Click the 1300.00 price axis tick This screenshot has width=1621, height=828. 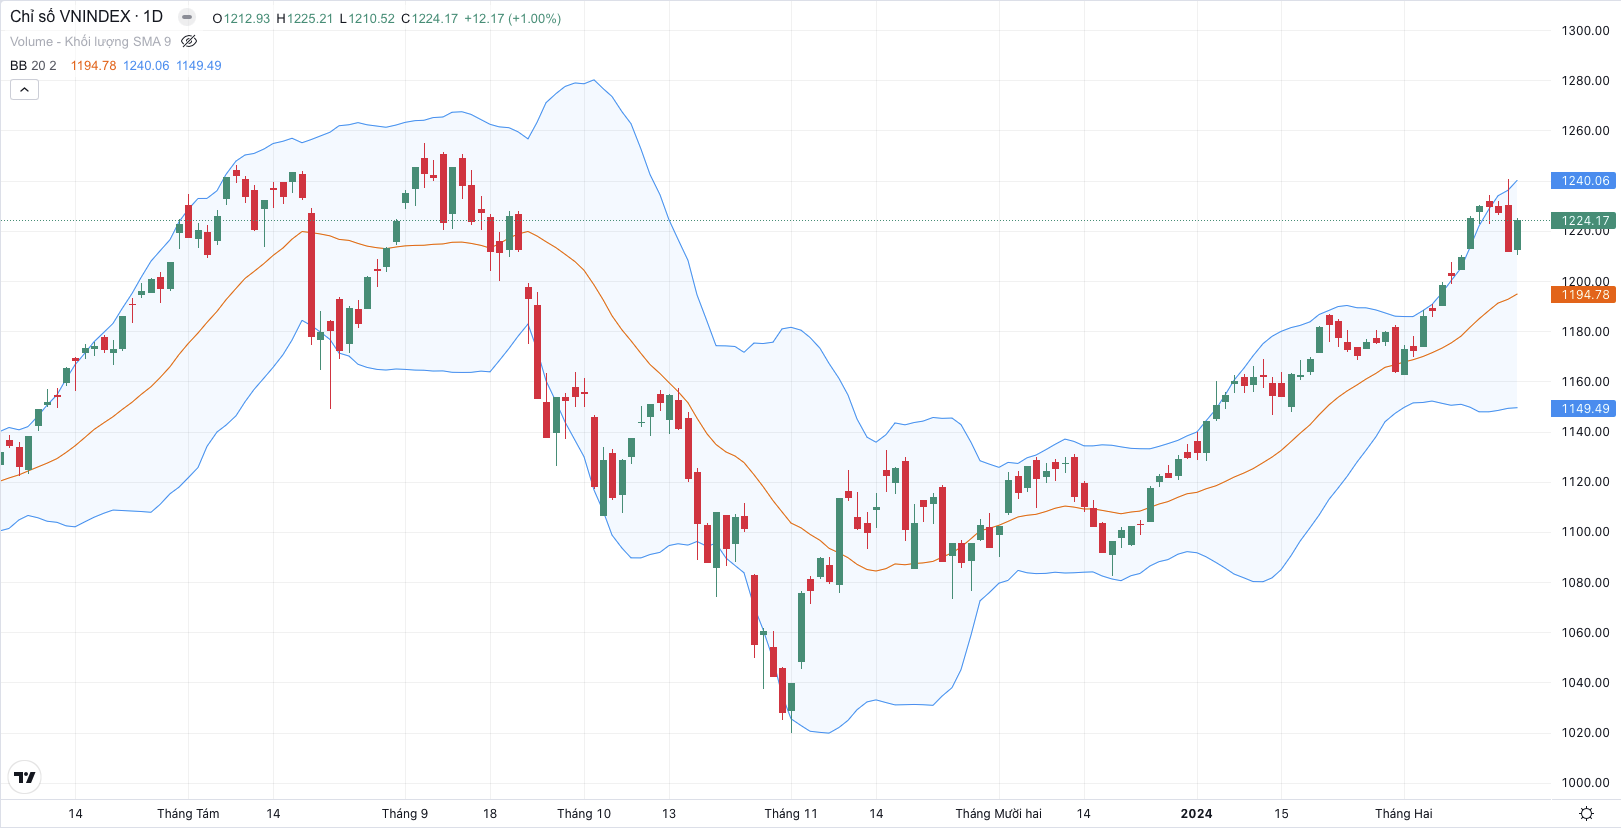click(x=1586, y=30)
